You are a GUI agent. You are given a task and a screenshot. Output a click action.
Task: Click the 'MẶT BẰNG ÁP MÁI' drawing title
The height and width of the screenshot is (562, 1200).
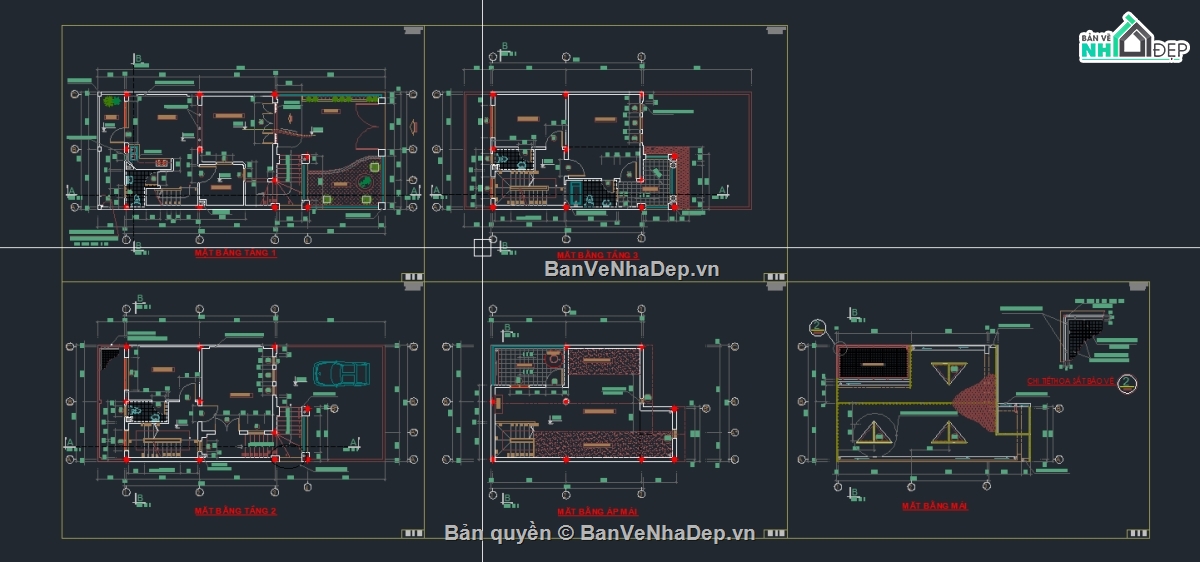(597, 511)
